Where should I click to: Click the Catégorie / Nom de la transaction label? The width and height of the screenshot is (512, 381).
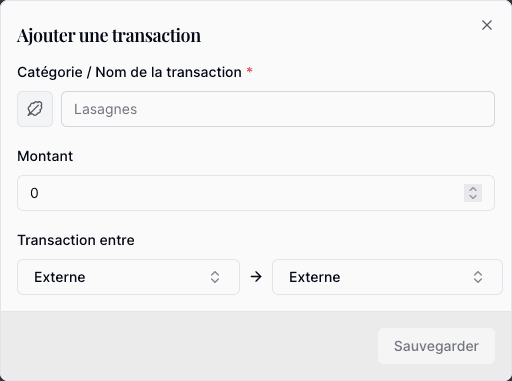pos(129,72)
